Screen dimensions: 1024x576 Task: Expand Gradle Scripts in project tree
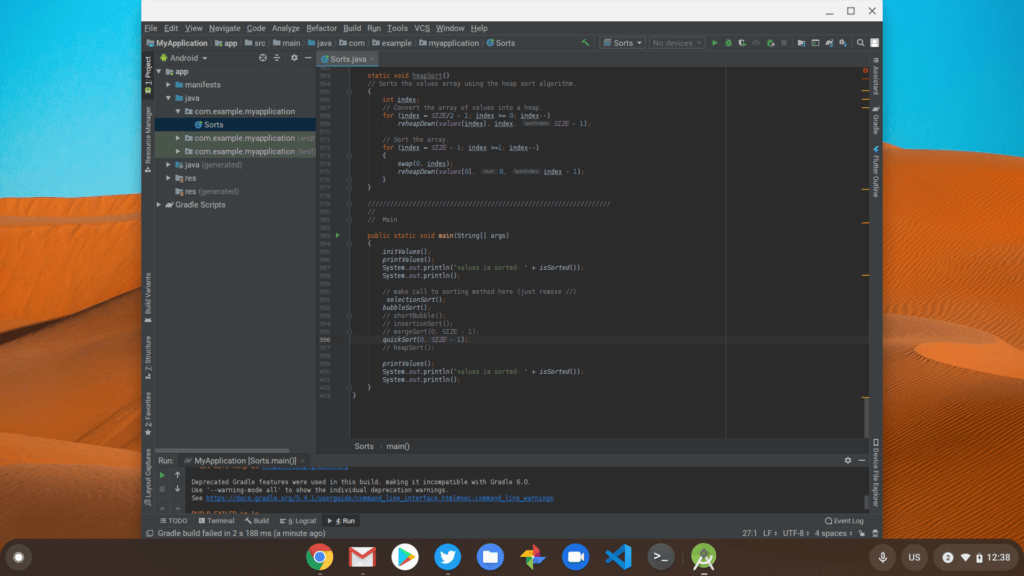pos(159,205)
